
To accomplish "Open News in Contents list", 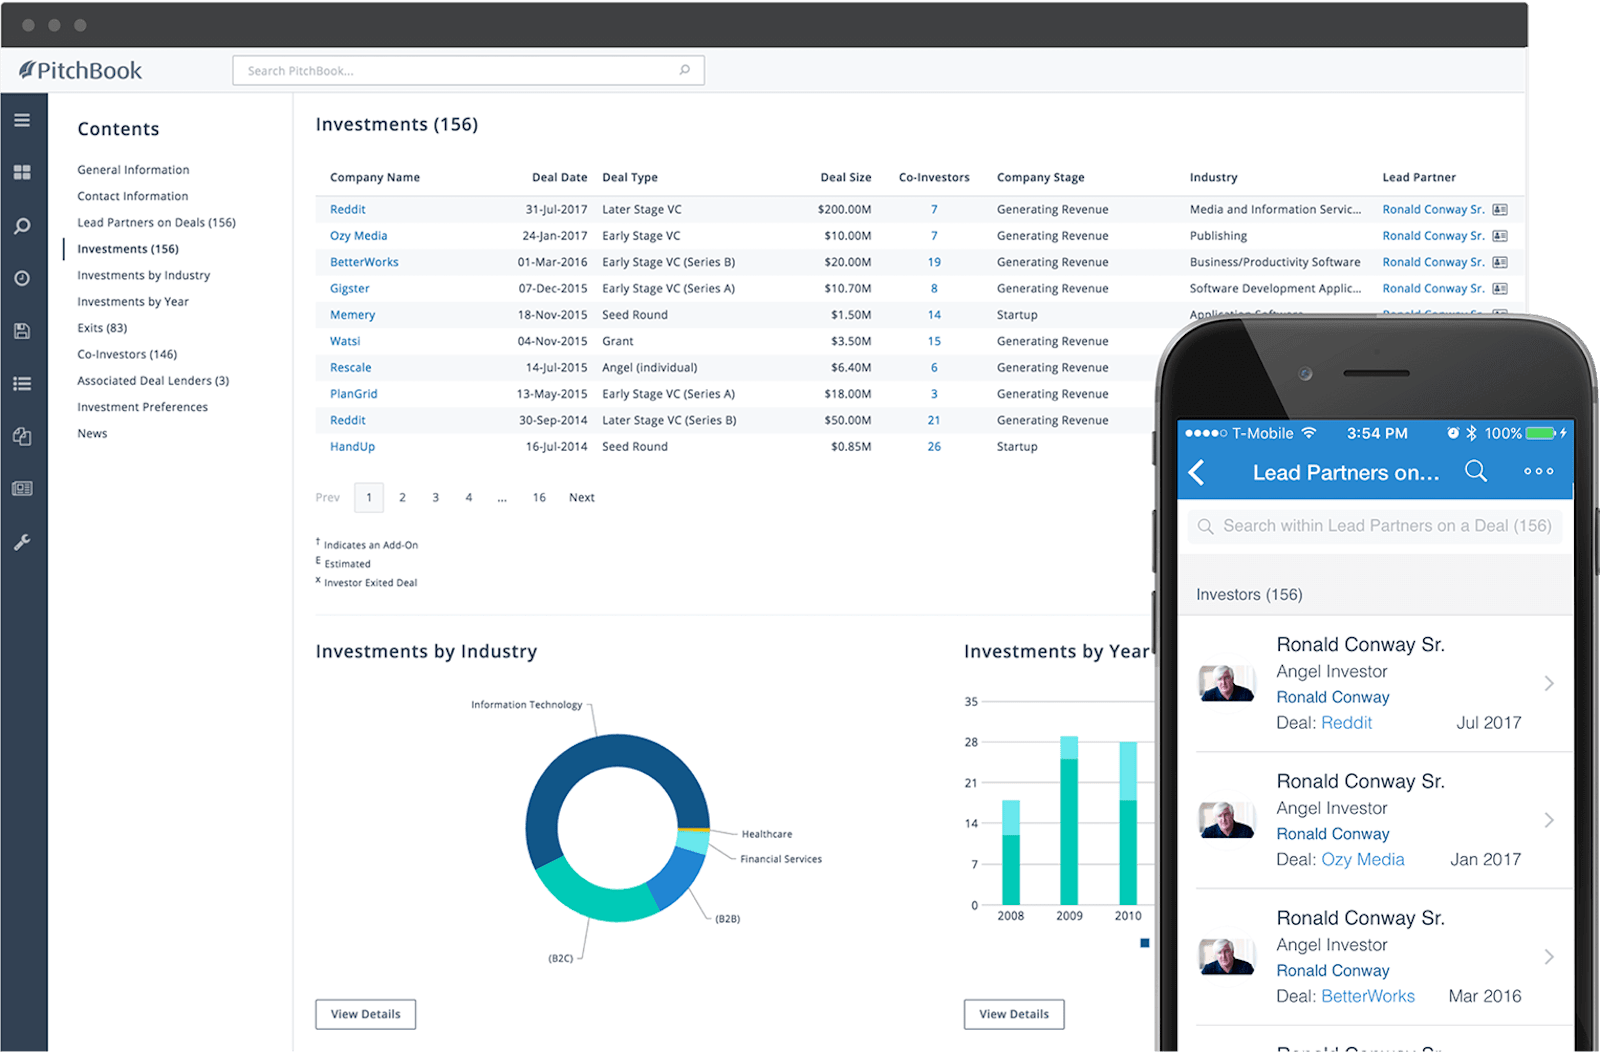I will click(92, 434).
